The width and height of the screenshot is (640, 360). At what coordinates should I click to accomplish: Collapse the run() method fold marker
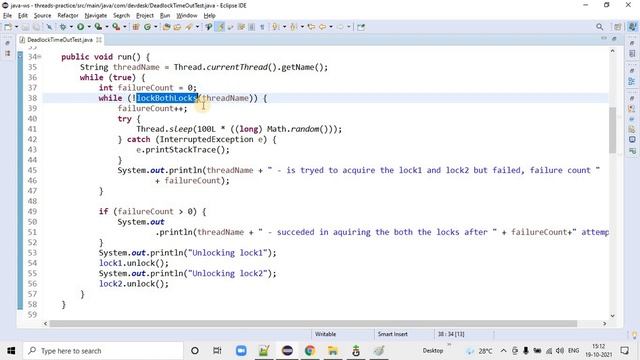coord(40,57)
